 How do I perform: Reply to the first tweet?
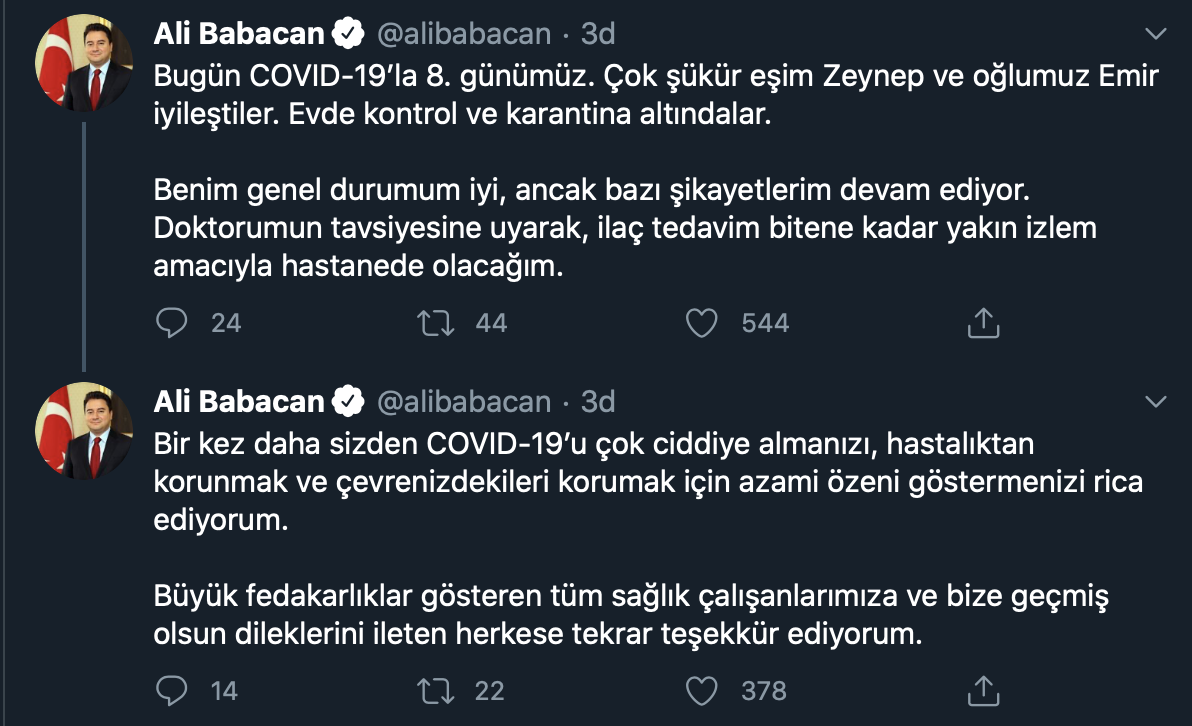172,322
